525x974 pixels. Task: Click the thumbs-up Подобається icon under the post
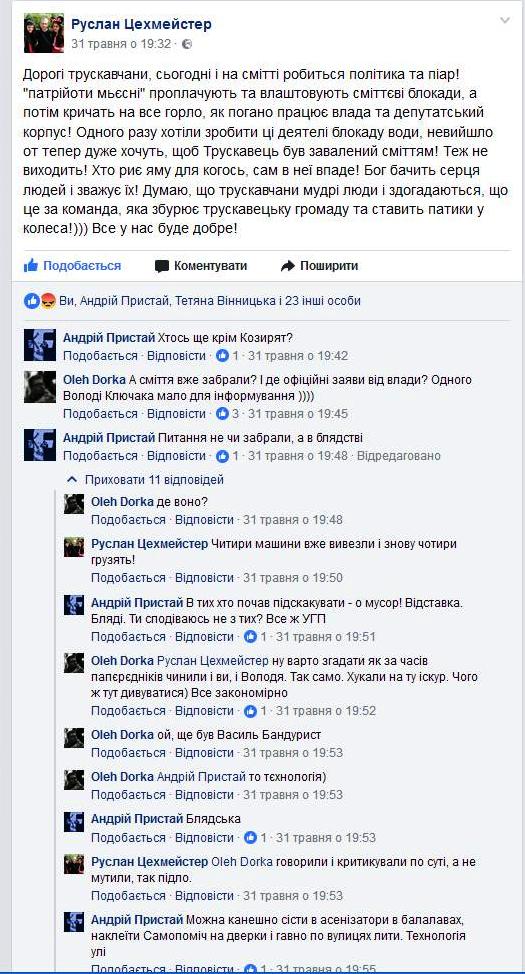coord(30,266)
